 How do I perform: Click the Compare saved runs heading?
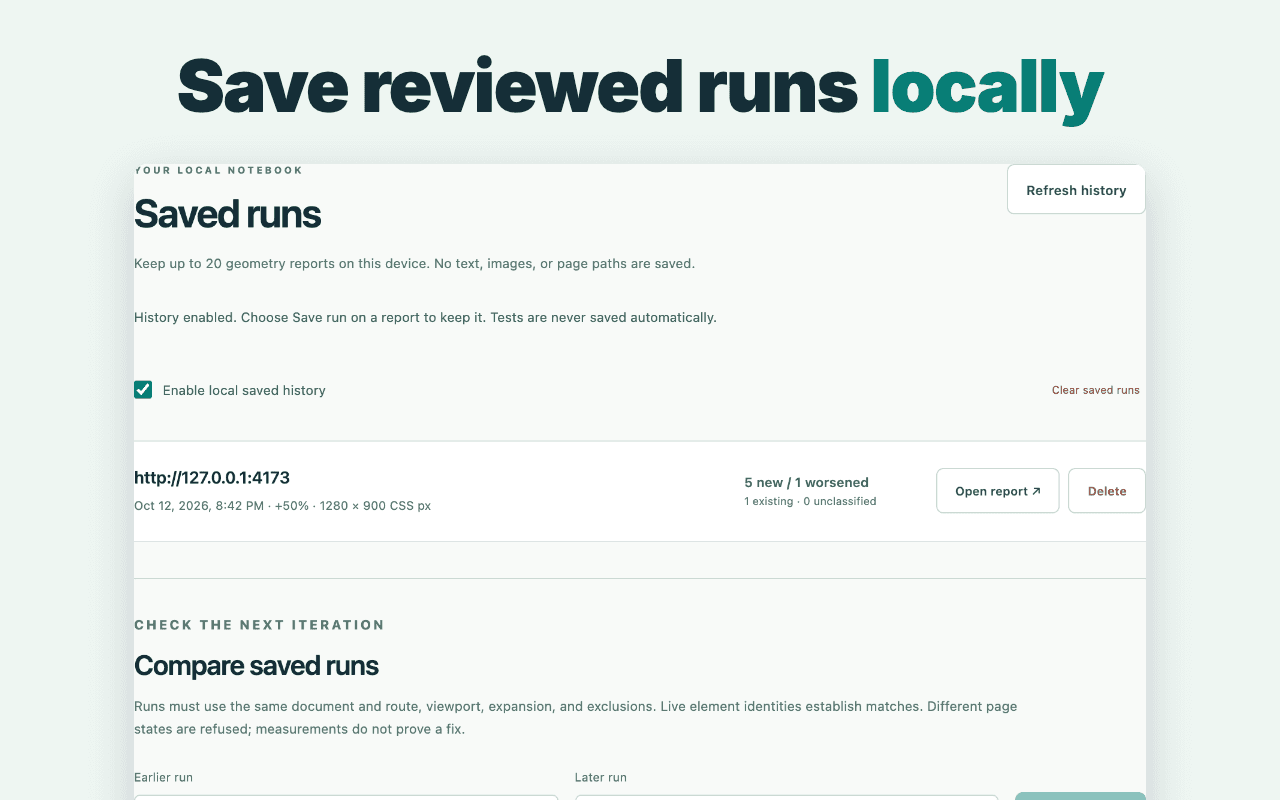(256, 666)
